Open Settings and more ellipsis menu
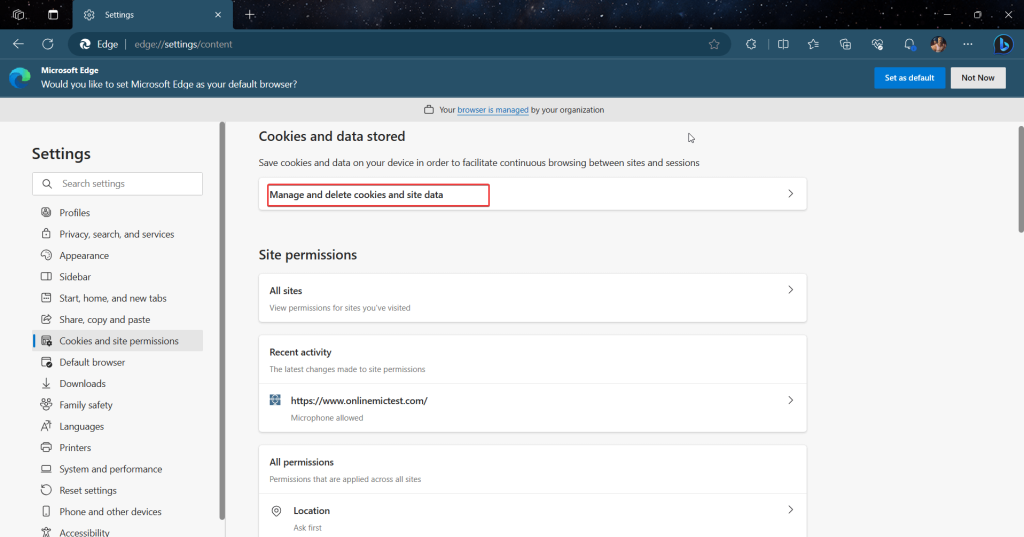 968,44
